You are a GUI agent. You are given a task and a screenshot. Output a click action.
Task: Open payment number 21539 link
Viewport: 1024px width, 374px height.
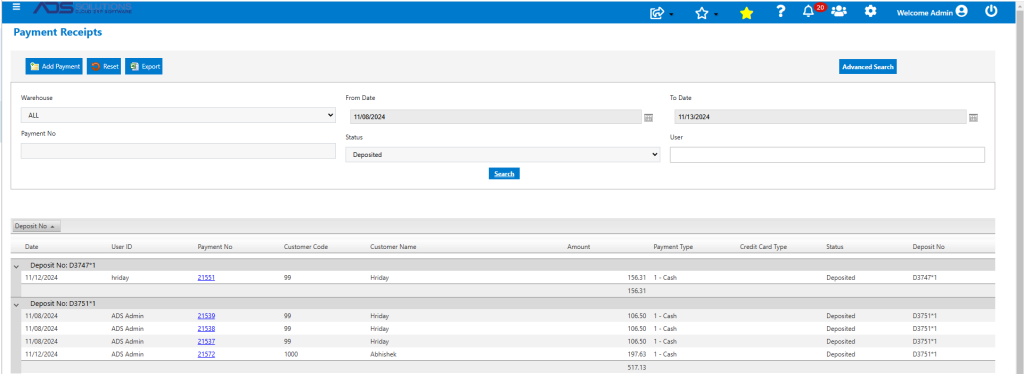(206, 316)
